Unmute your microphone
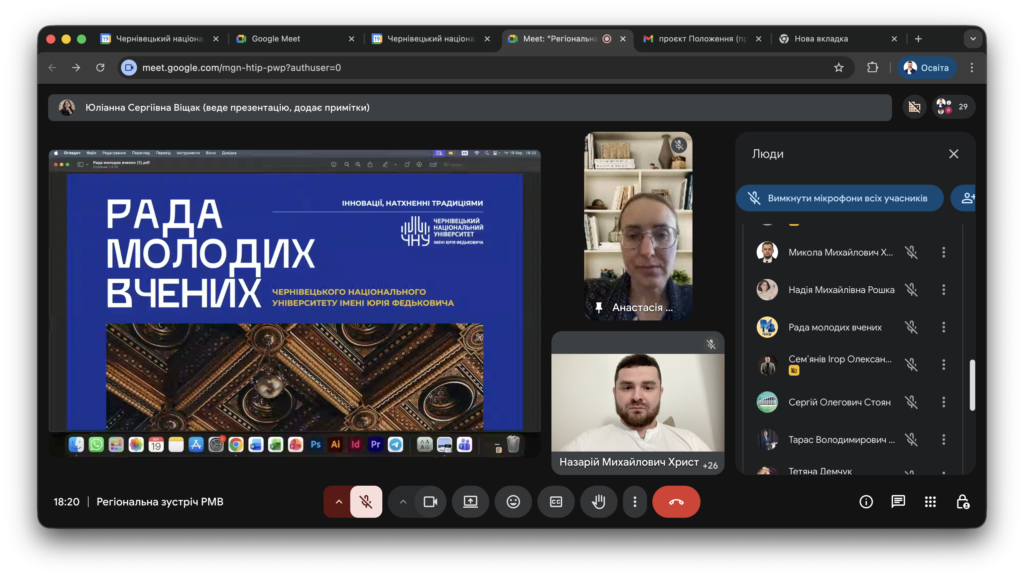1024x578 pixels. pyautogui.click(x=366, y=502)
